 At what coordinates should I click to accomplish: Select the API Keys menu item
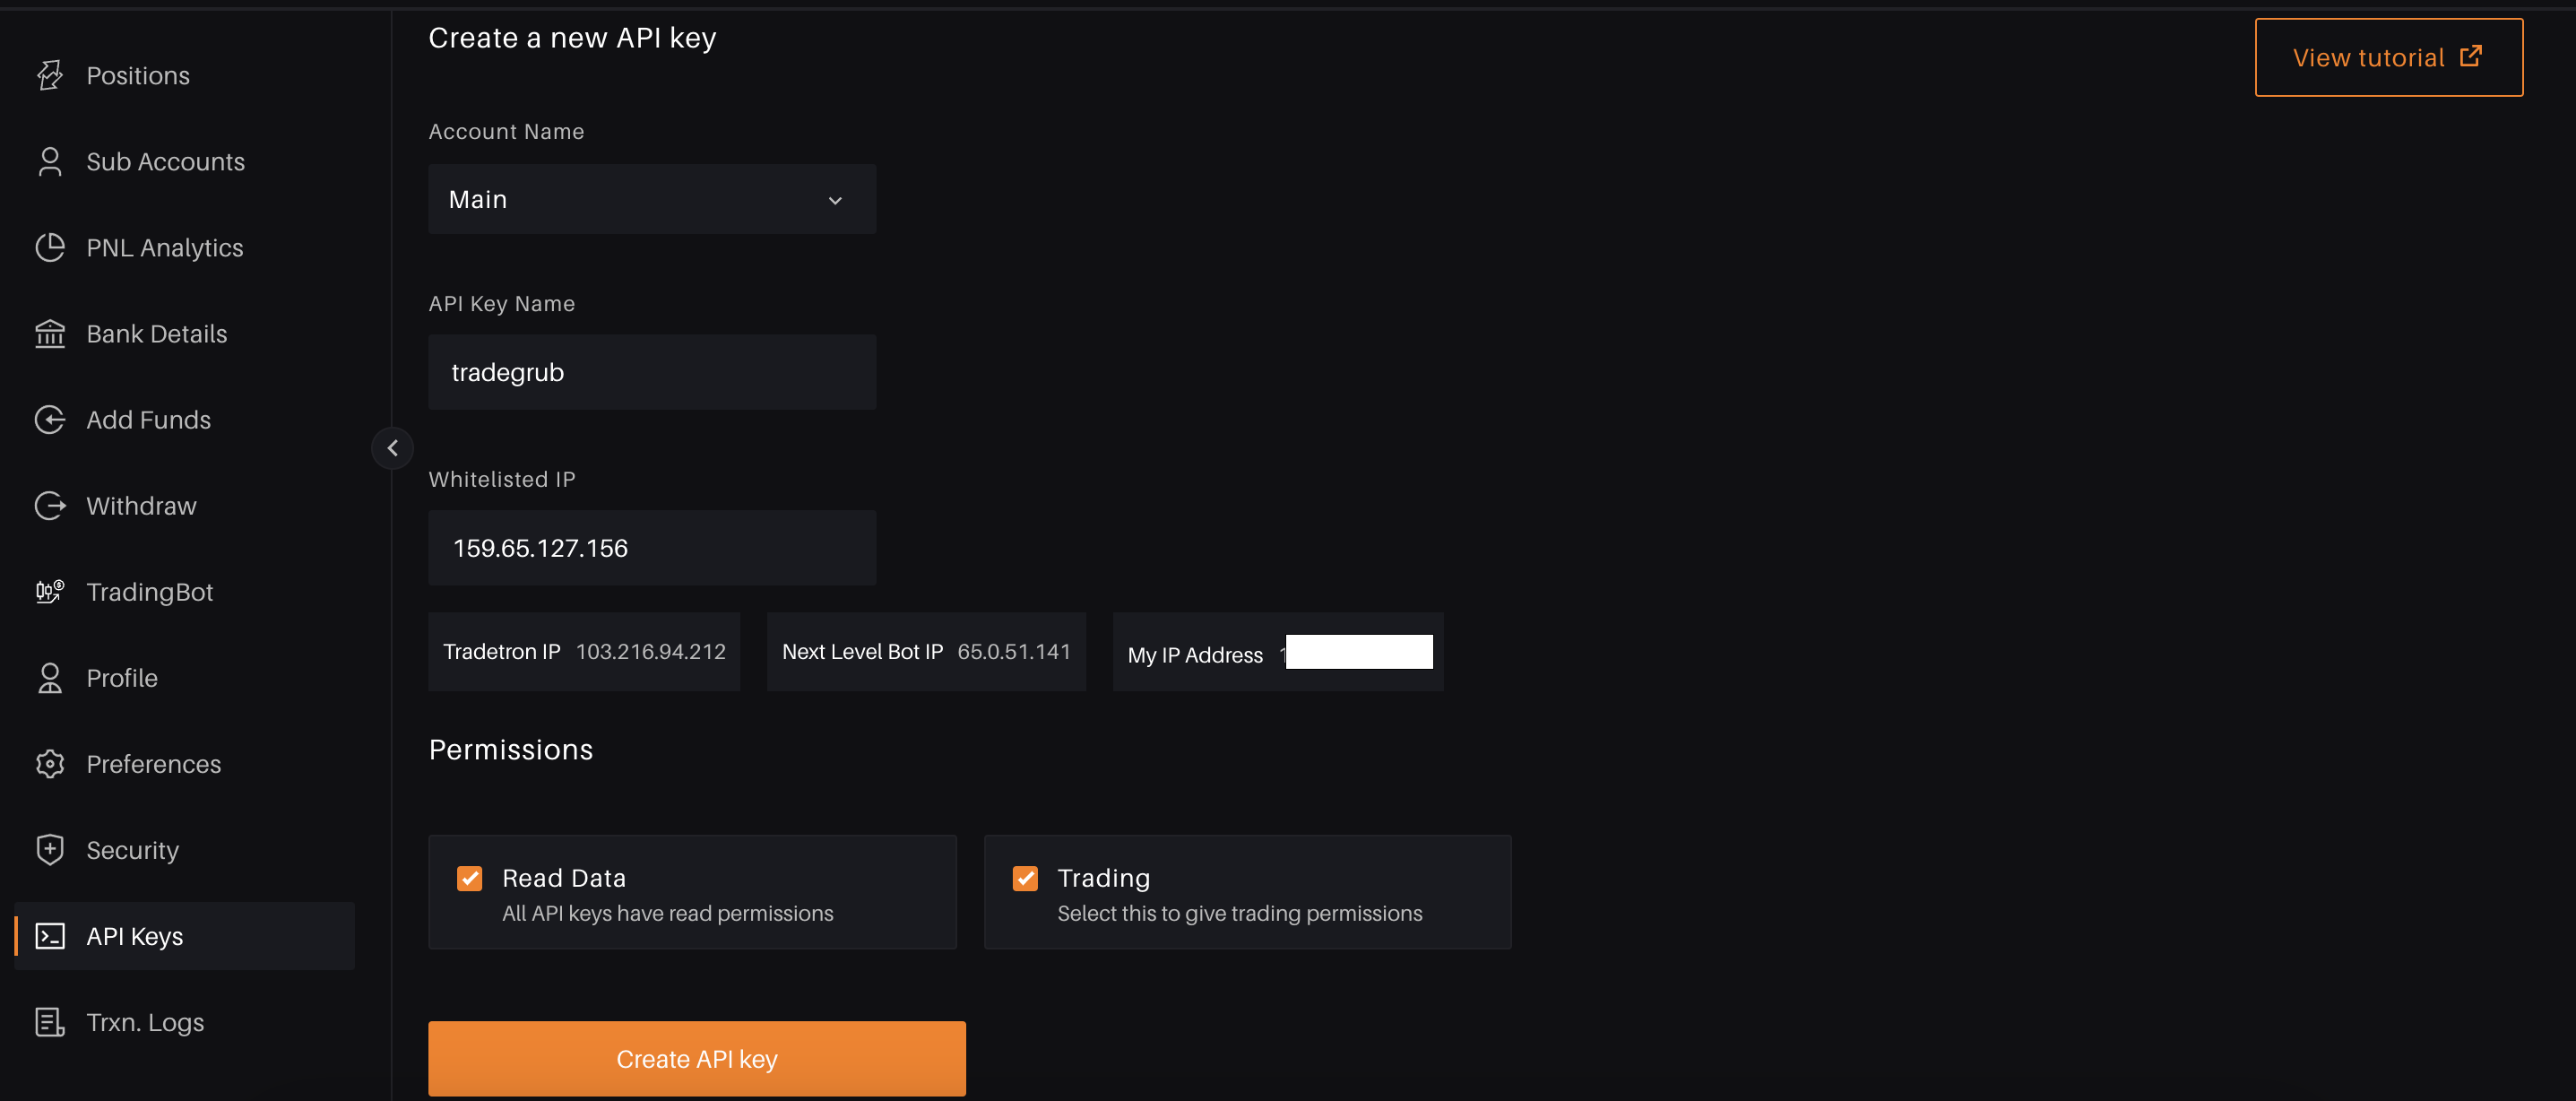click(184, 935)
